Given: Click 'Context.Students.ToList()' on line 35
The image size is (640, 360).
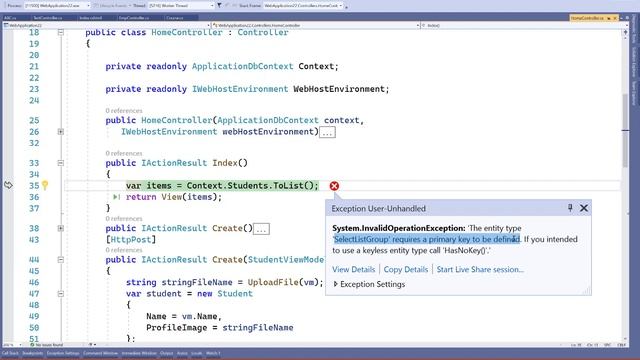Looking at the screenshot, I should [x=250, y=186].
